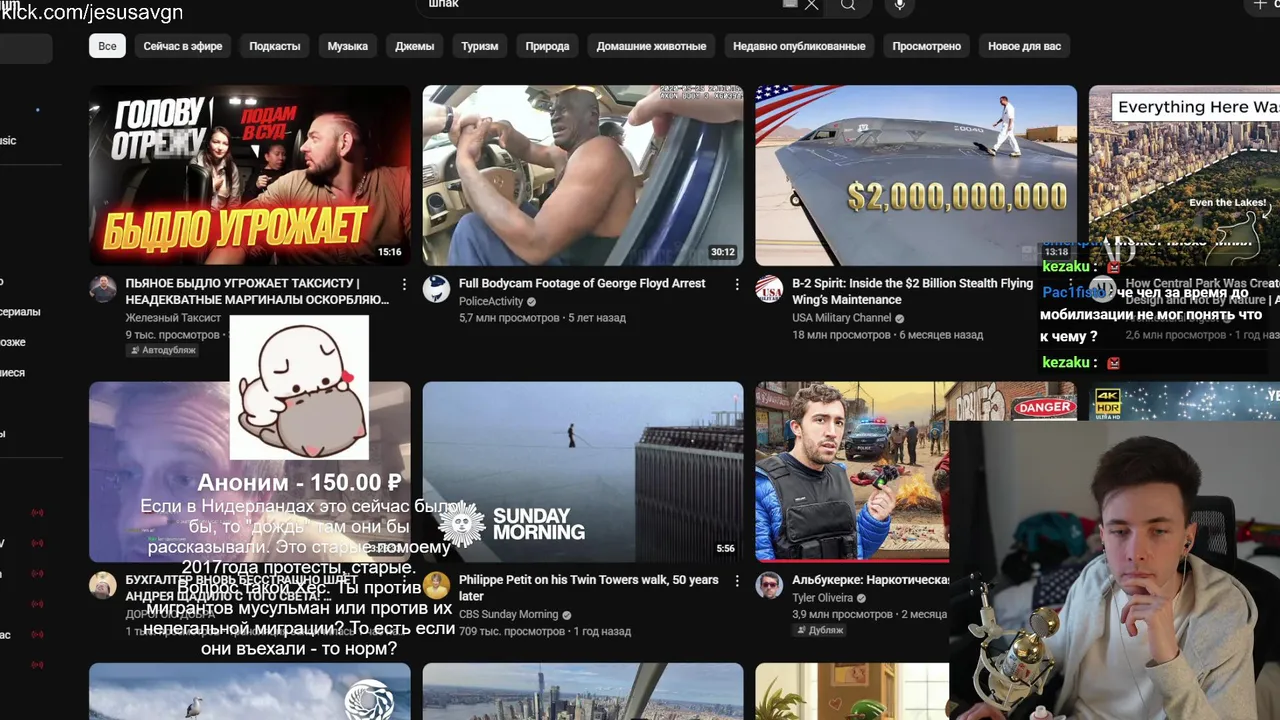Viewport: 1280px width, 720px height.
Task: Open title Альбукерке: Наркотическая
Action: click(x=871, y=580)
